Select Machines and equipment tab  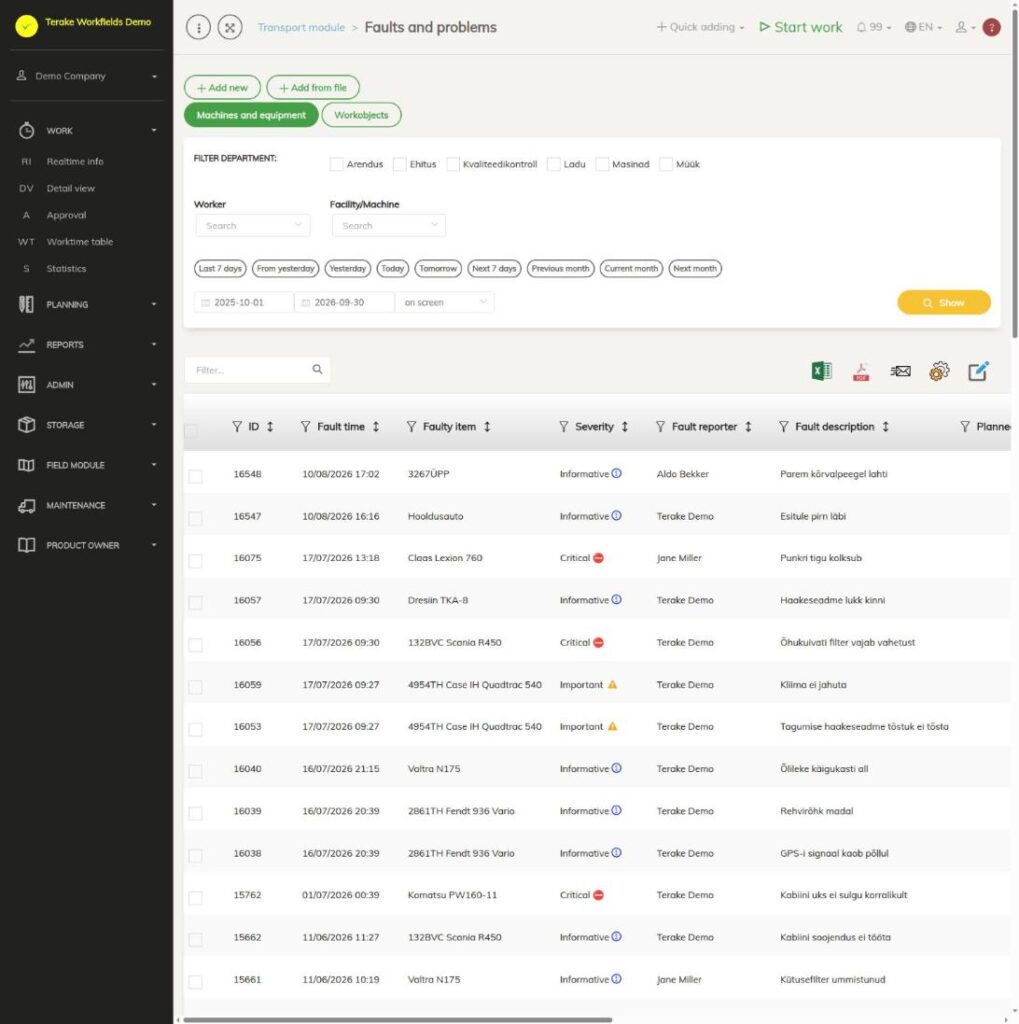pos(251,115)
